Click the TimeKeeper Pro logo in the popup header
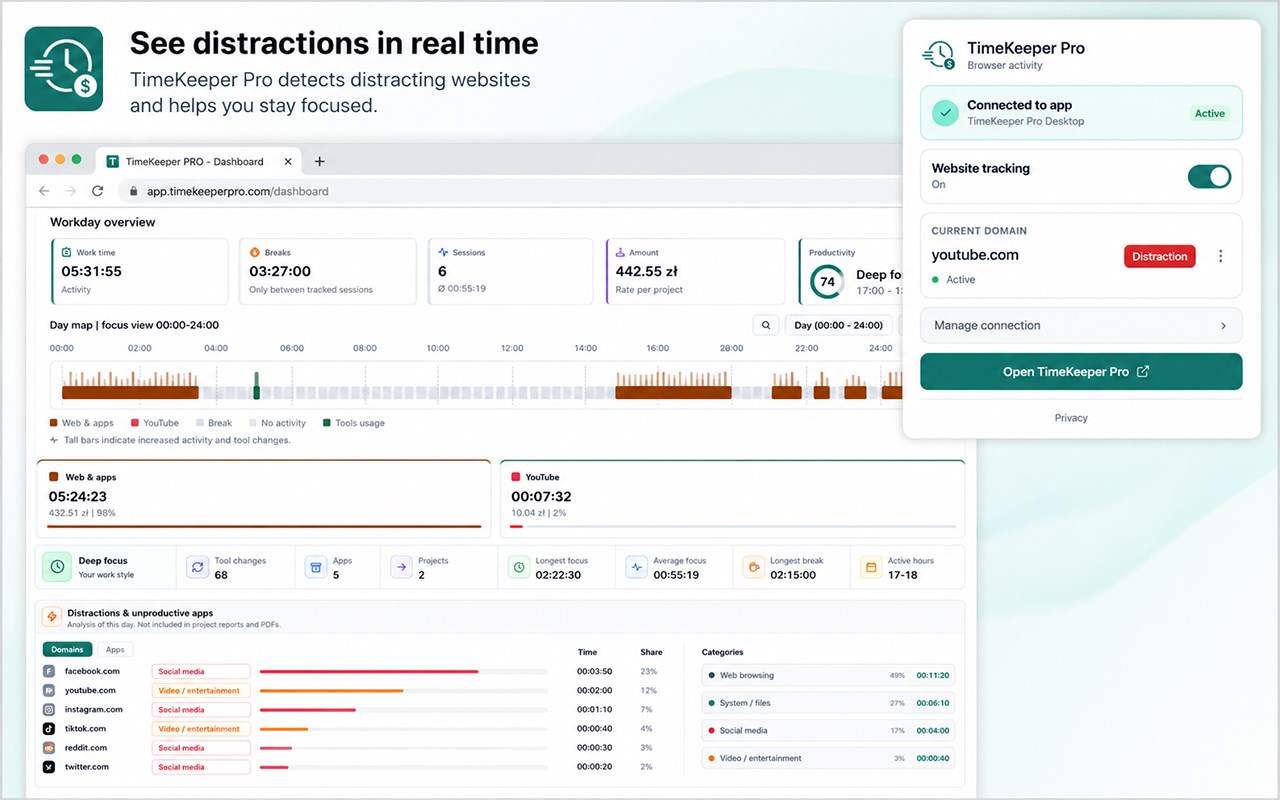 pos(938,55)
